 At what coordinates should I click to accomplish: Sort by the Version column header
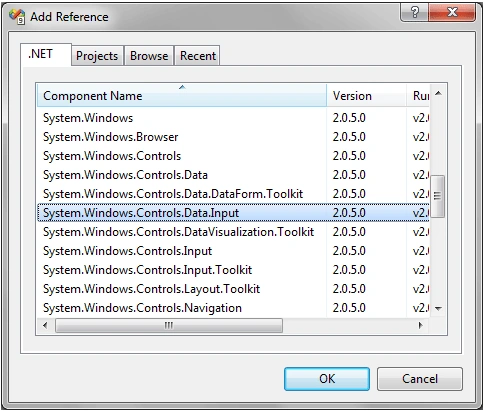(366, 96)
